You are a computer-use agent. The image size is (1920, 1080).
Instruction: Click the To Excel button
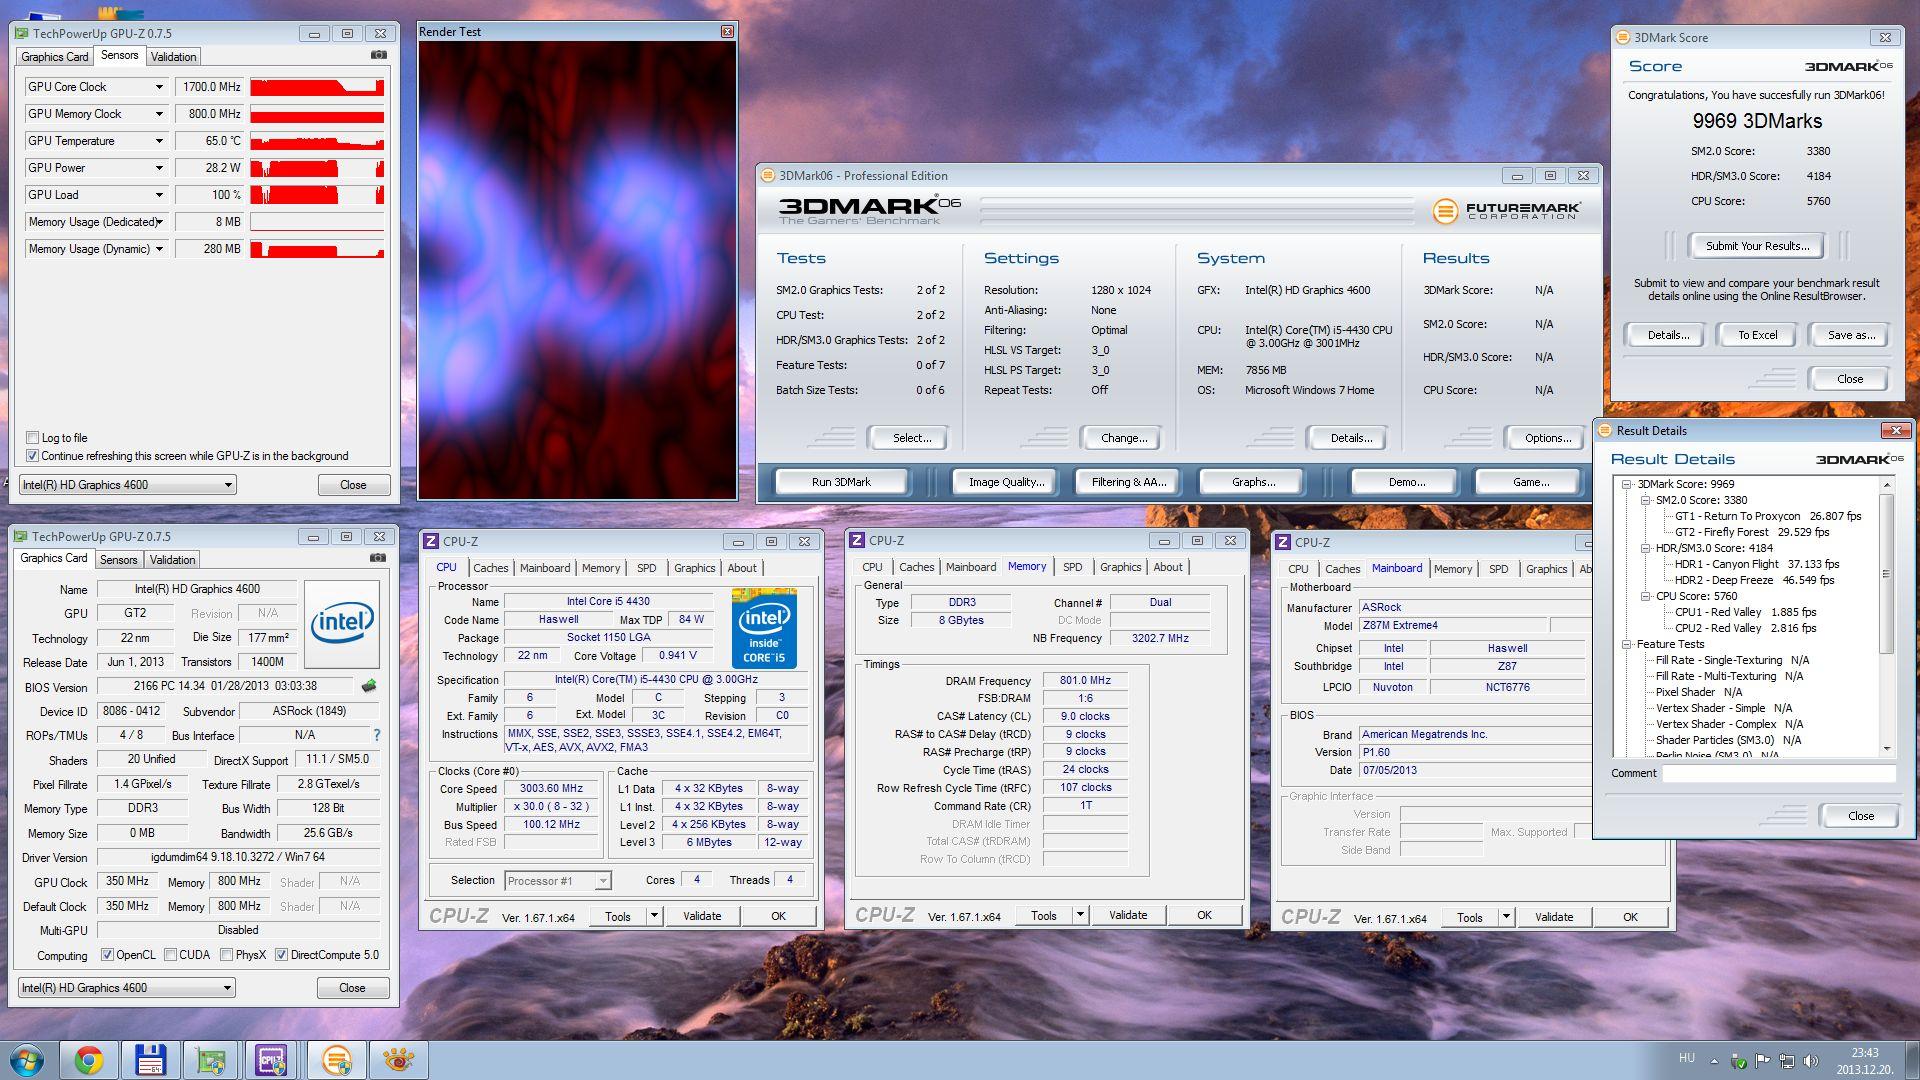[1757, 335]
